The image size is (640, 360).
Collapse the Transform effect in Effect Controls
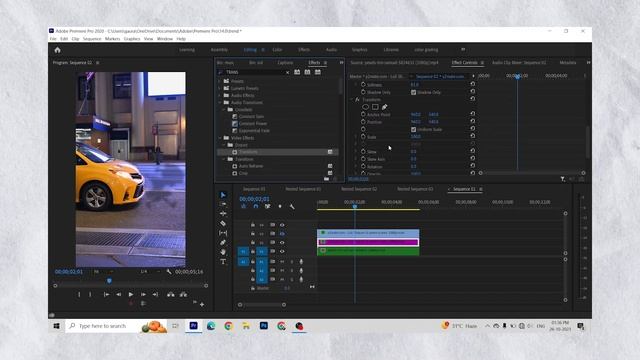coord(352,100)
